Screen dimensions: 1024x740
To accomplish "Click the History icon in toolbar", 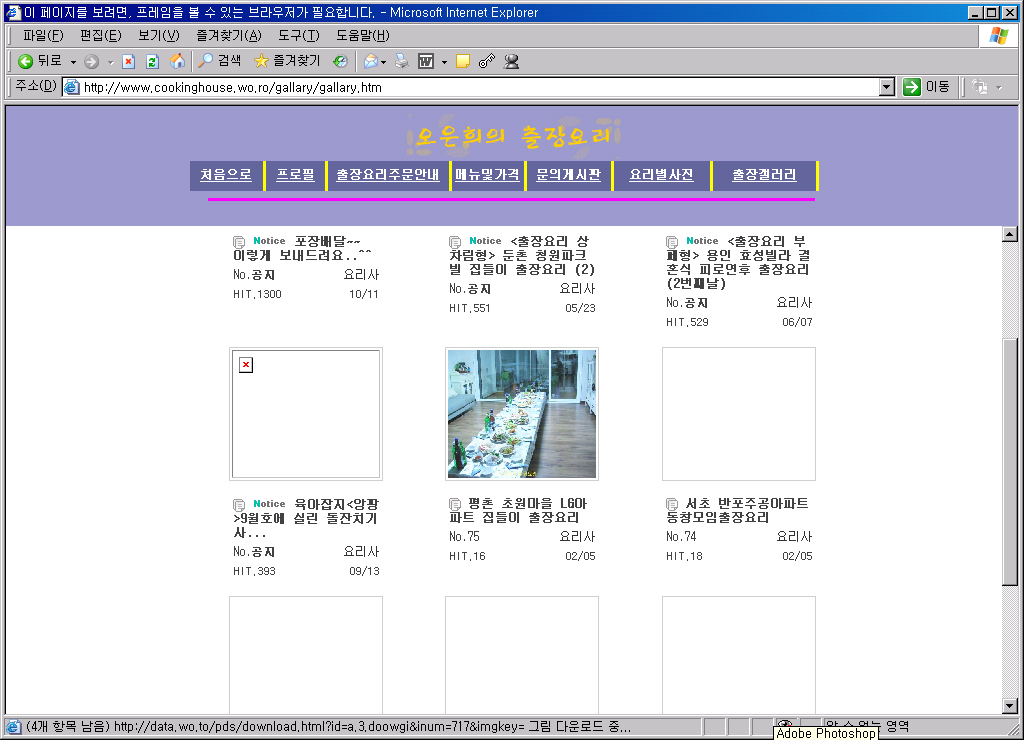I will 340,61.
